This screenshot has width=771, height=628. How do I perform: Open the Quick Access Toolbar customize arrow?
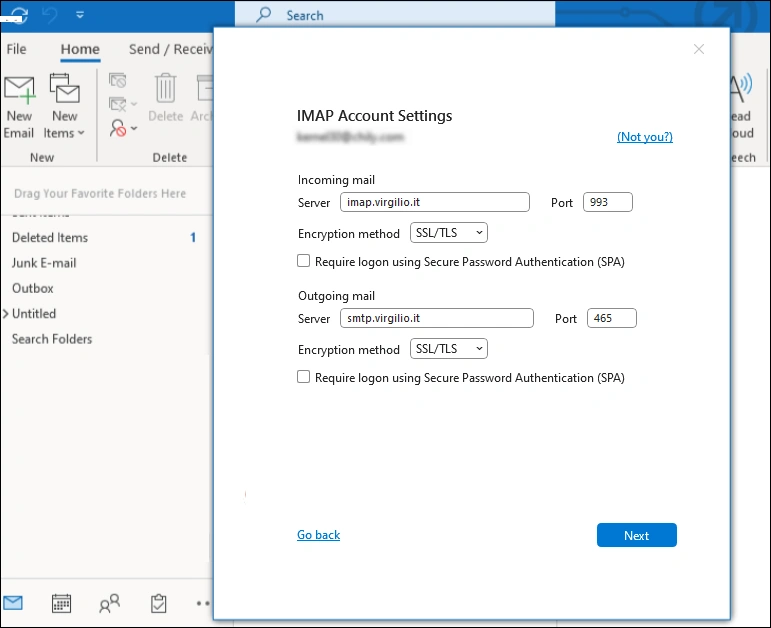point(80,15)
